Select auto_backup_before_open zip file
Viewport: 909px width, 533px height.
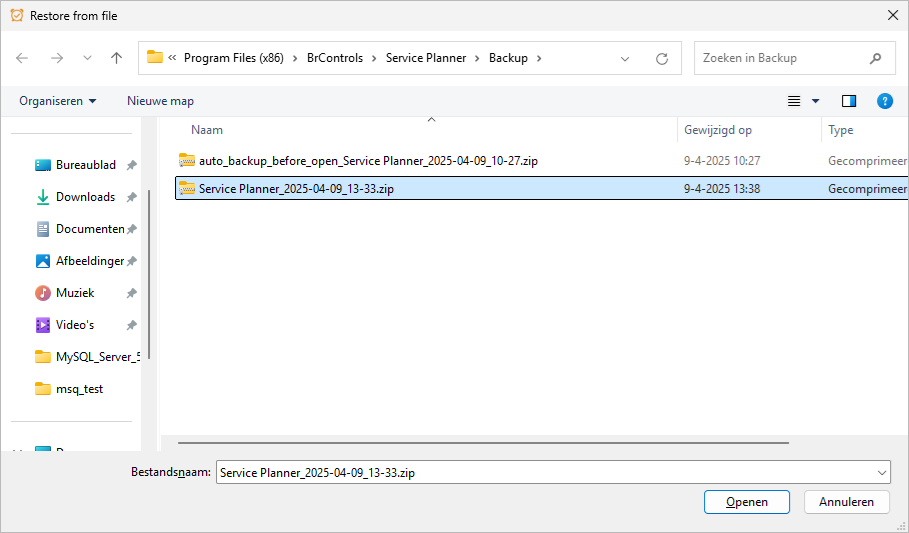tap(368, 161)
